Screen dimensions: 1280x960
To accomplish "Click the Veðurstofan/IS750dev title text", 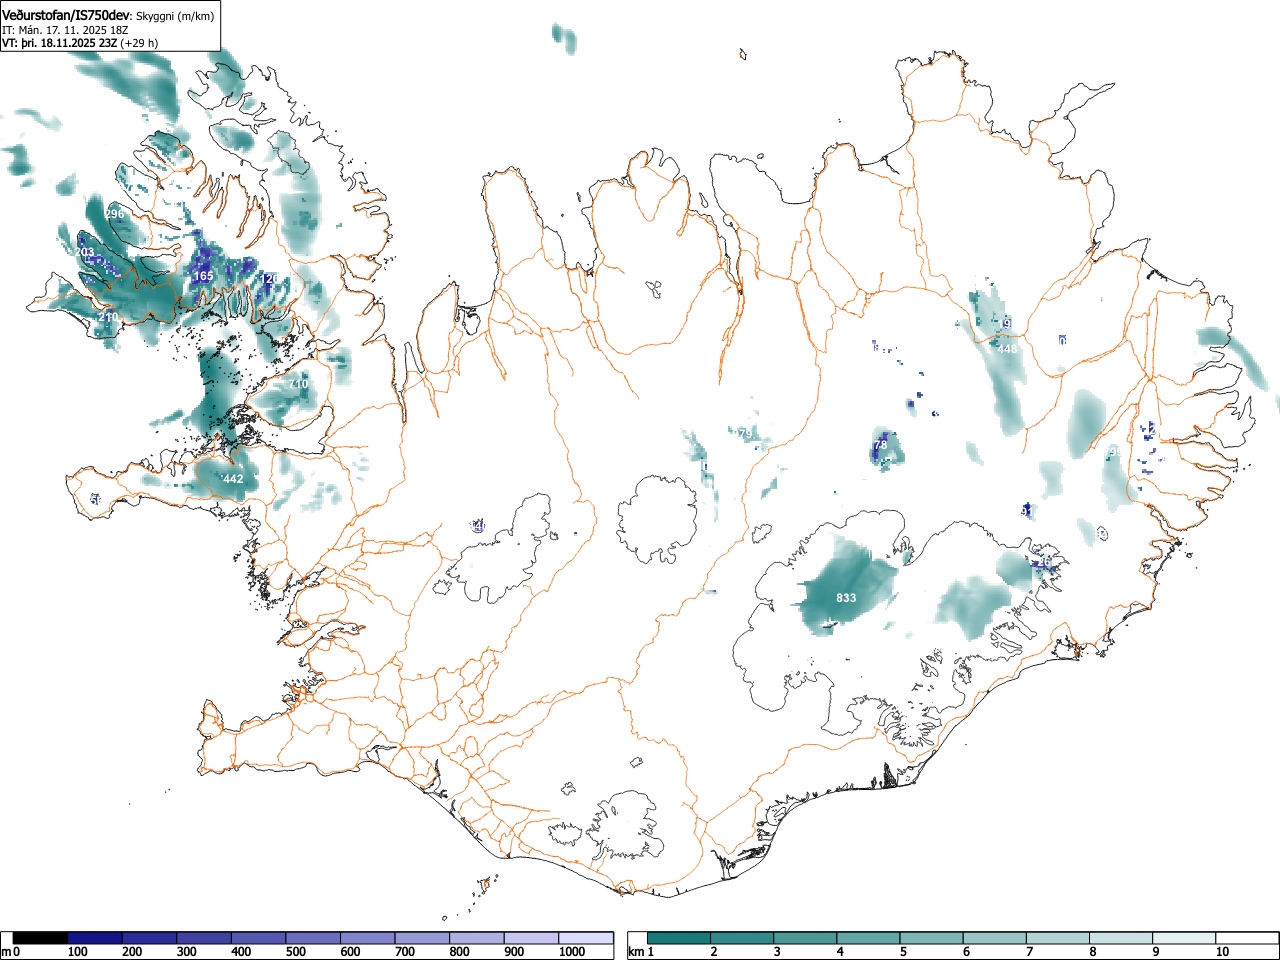I will pyautogui.click(x=67, y=15).
